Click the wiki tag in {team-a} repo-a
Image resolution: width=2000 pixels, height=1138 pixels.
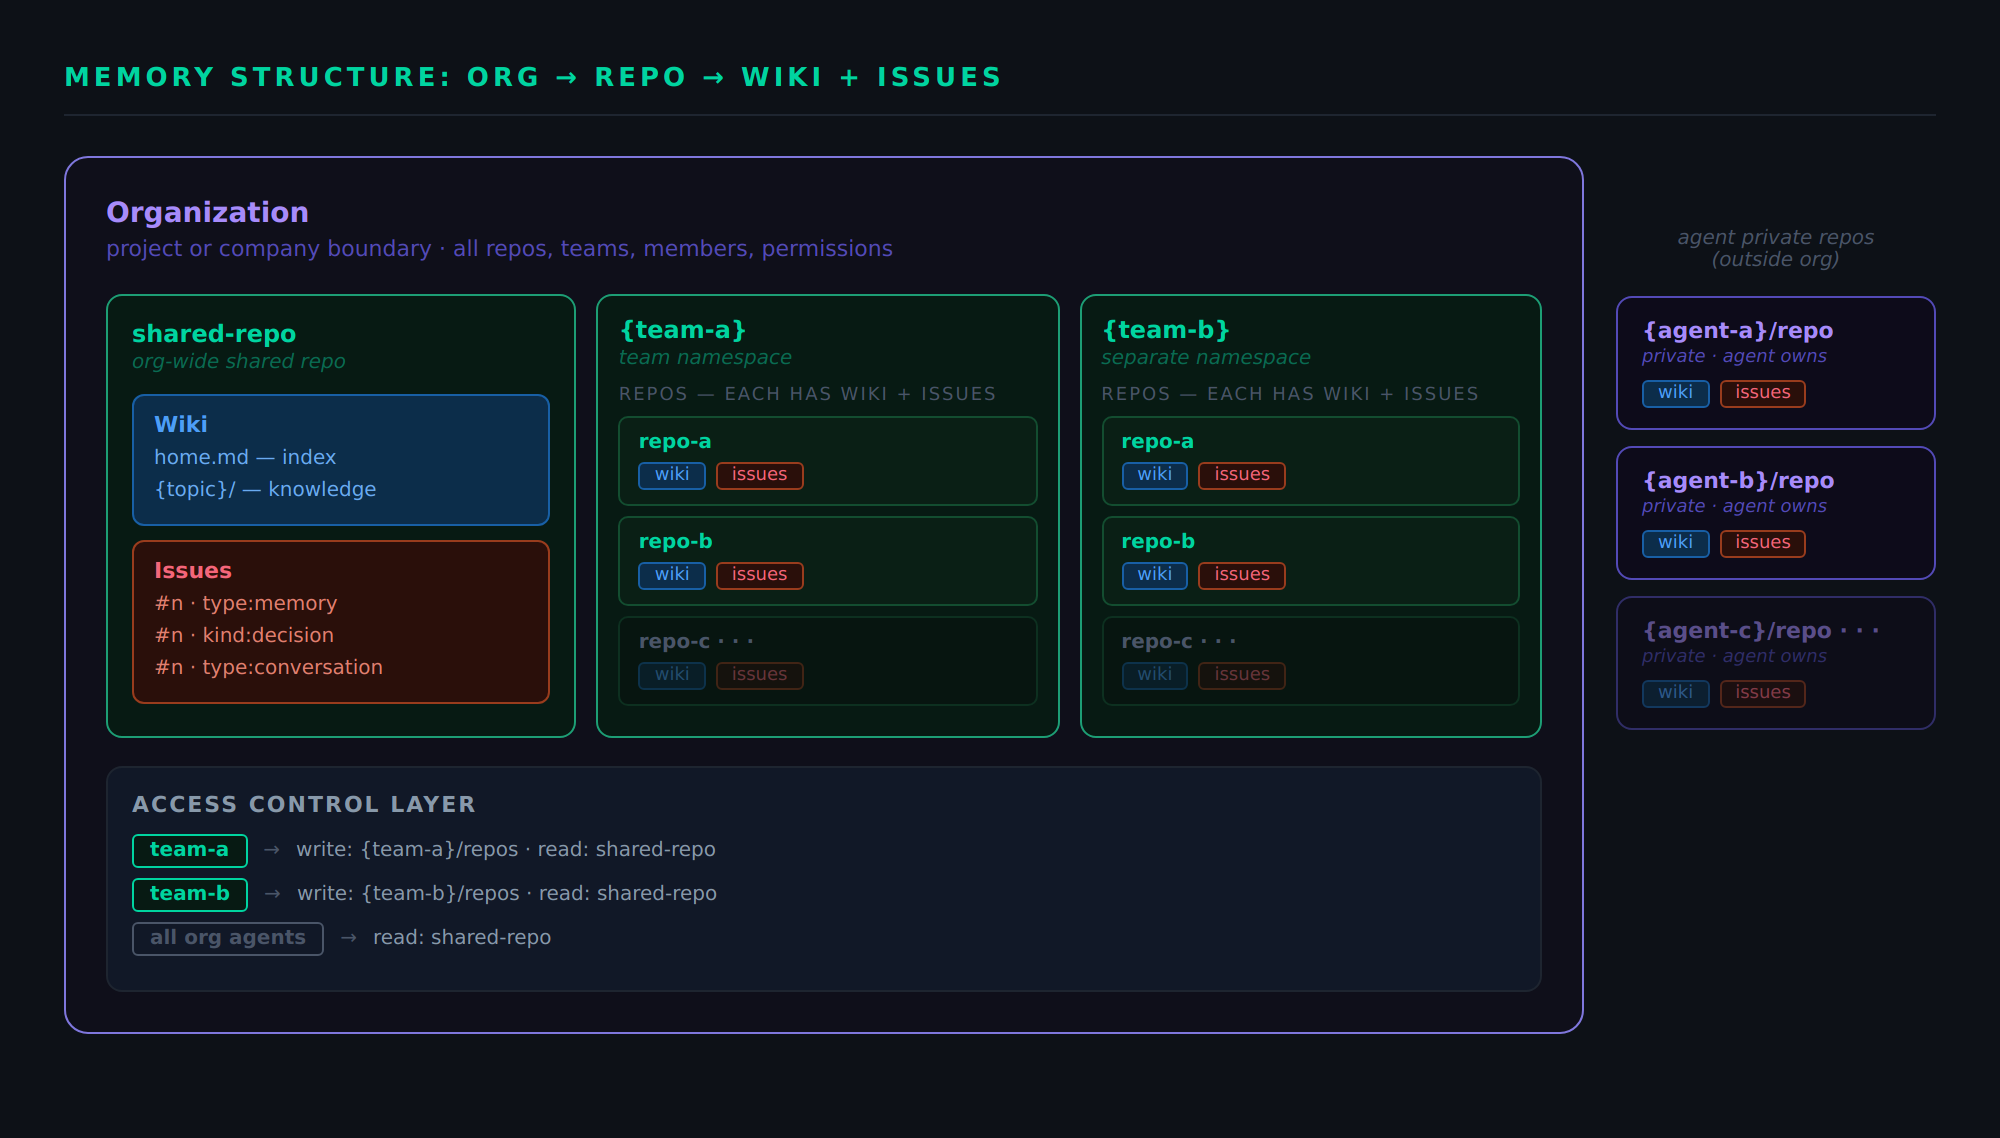tap(672, 475)
